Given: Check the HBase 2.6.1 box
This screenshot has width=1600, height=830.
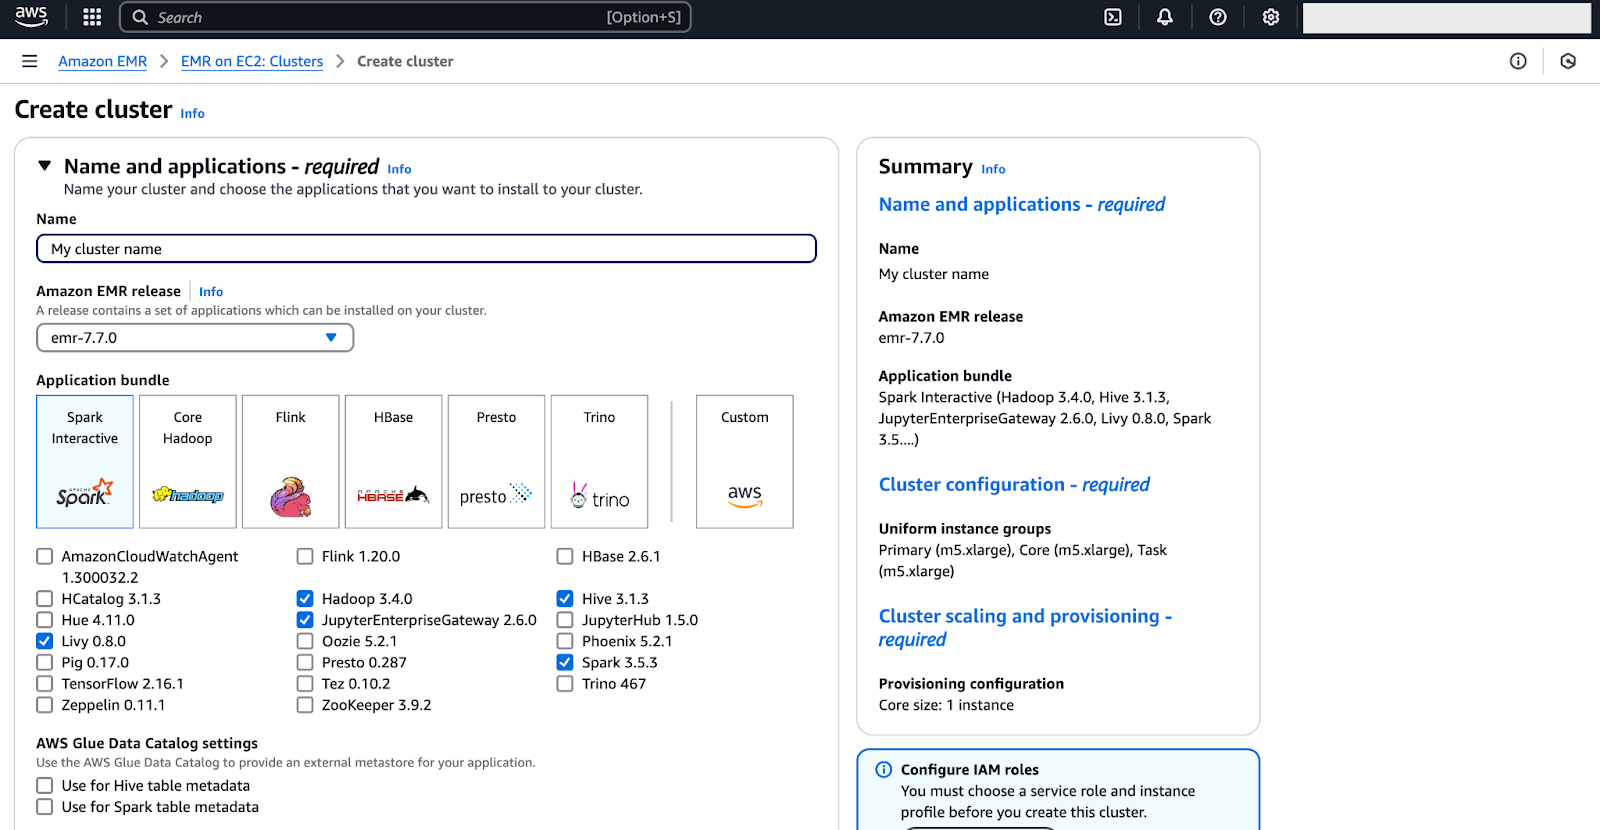Looking at the screenshot, I should coord(565,556).
